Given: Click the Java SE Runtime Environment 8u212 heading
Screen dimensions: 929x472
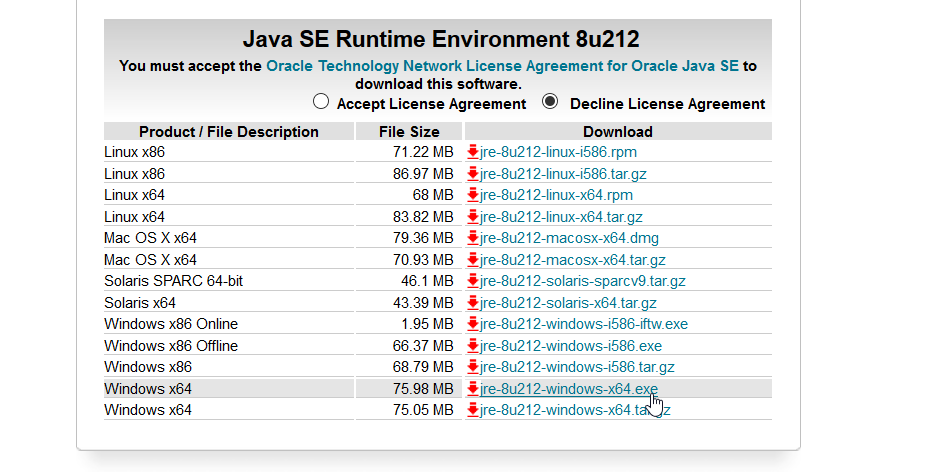Looking at the screenshot, I should (x=441, y=39).
